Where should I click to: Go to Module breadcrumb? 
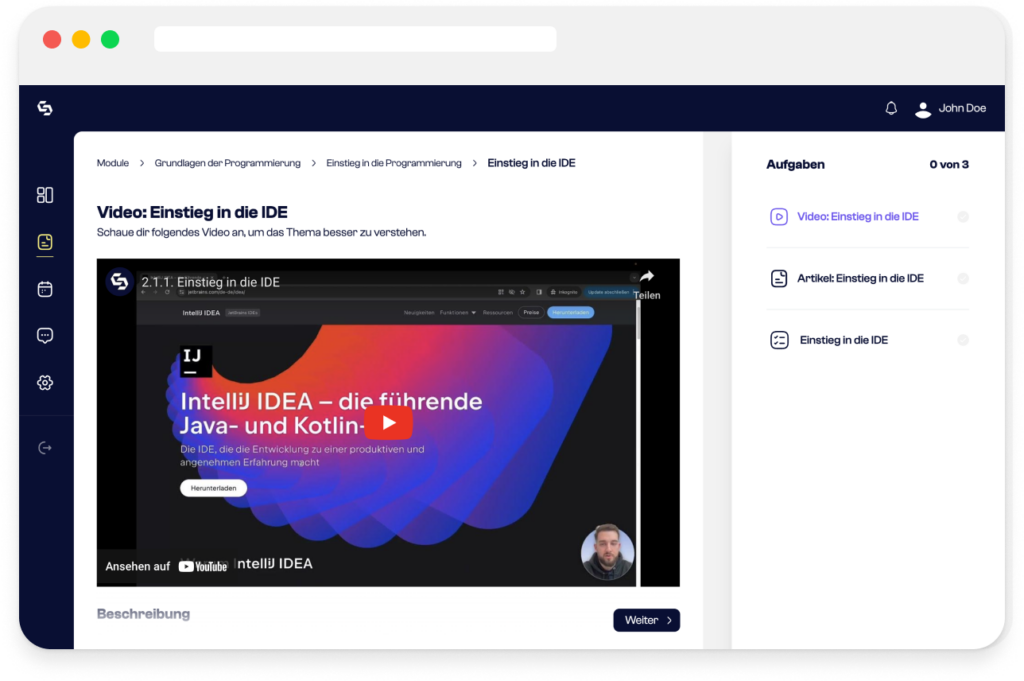pyautogui.click(x=112, y=163)
